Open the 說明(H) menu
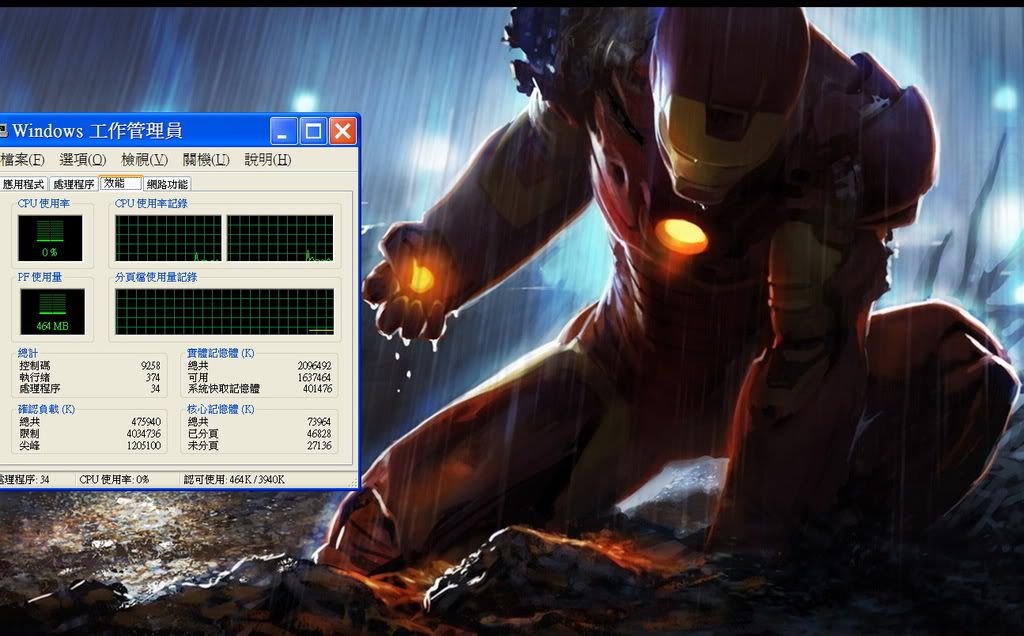 268,160
